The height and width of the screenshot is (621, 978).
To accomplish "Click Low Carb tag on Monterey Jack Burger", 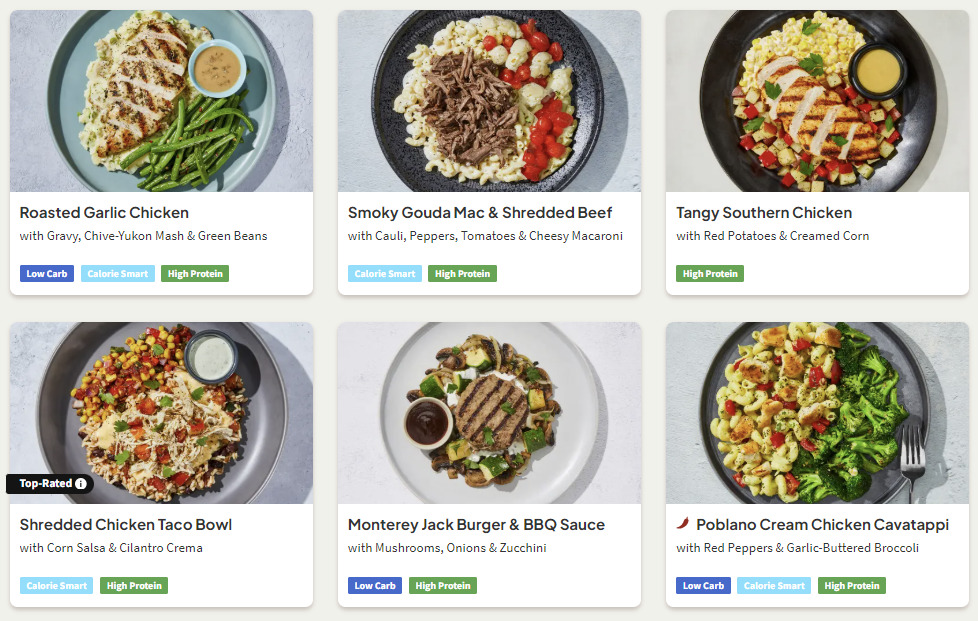I will (375, 586).
